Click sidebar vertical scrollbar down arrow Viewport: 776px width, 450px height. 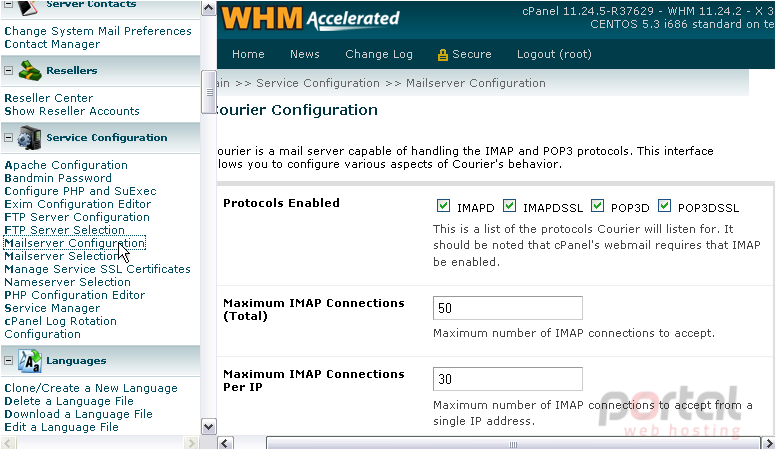208,427
